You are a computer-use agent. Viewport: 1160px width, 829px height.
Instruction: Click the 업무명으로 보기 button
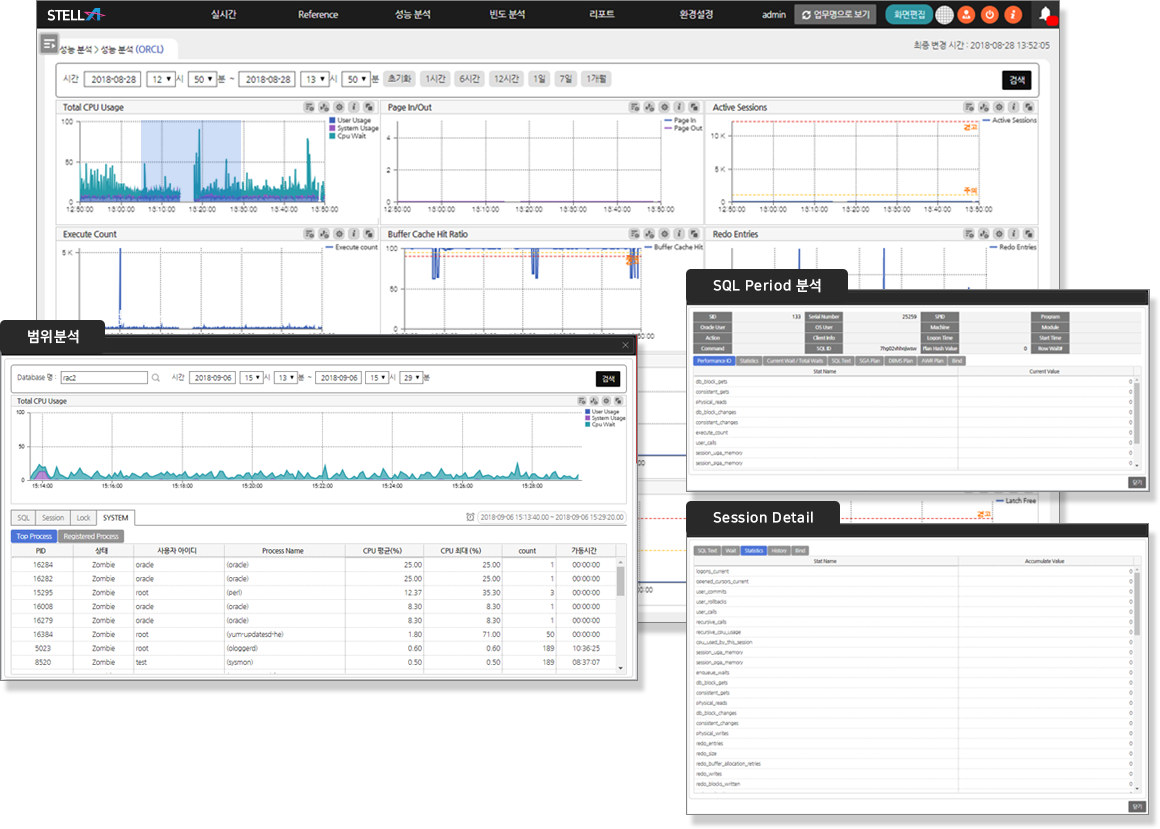[835, 14]
